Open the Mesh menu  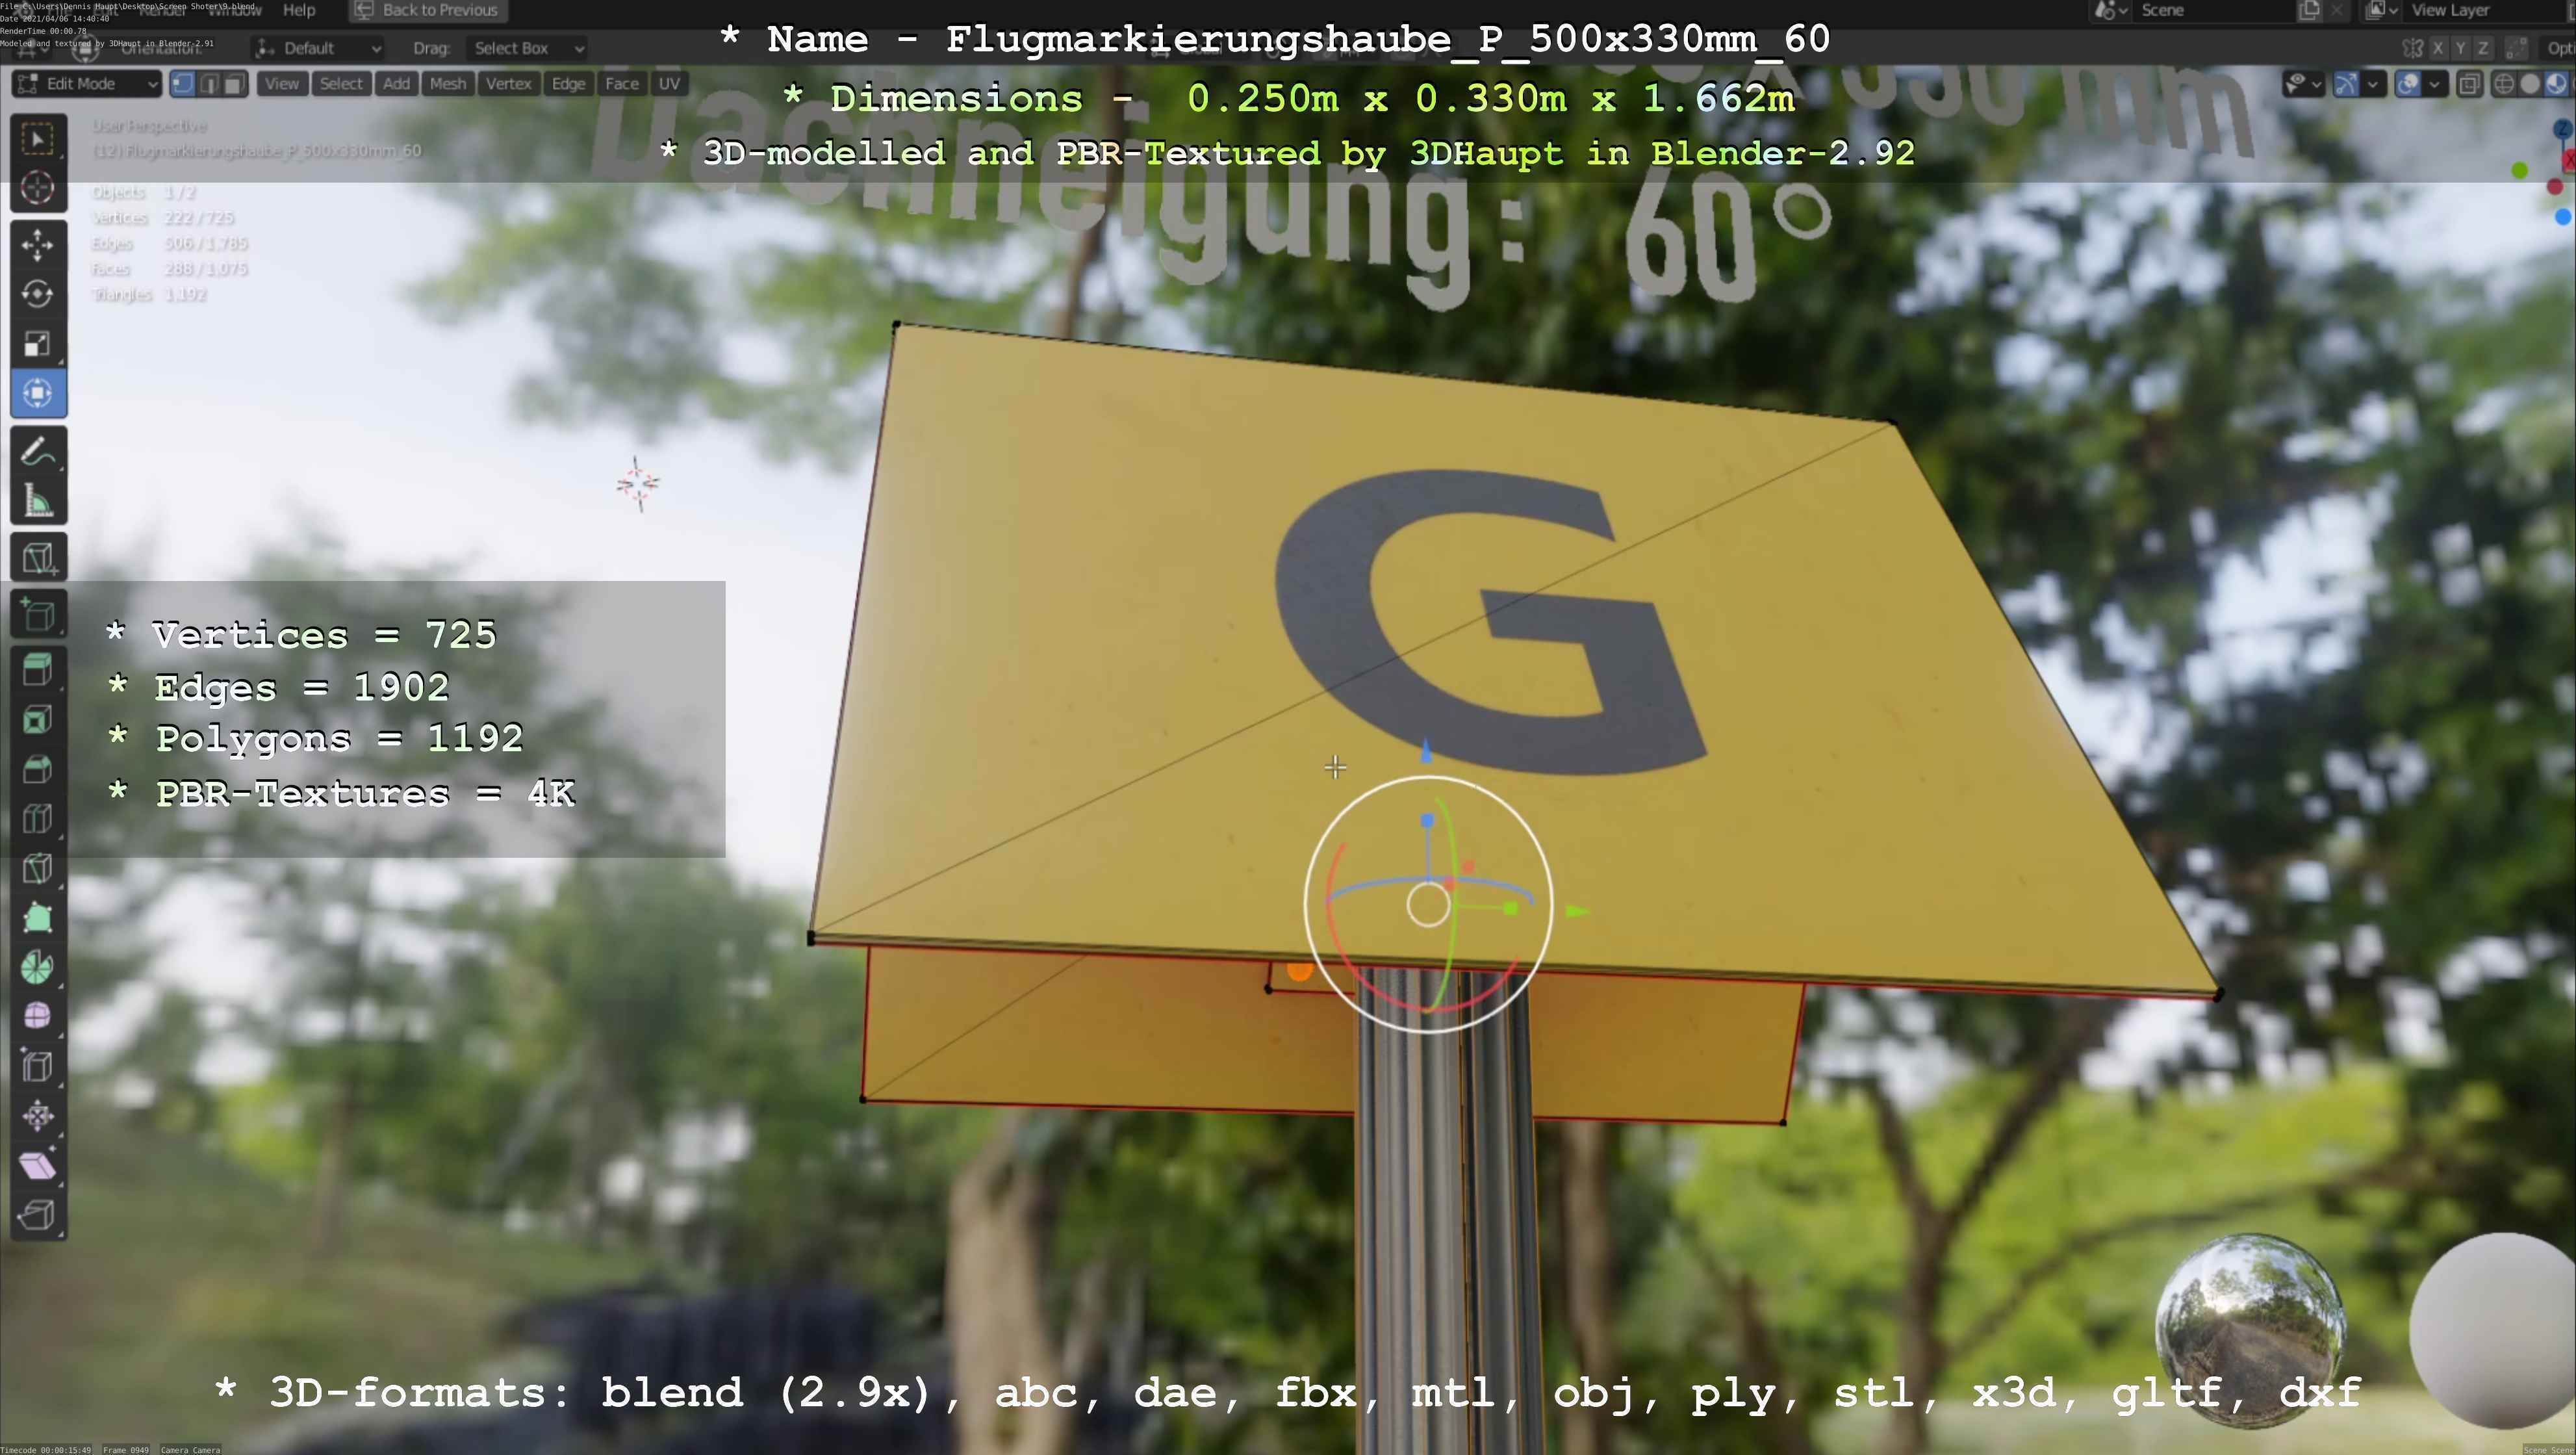pyautogui.click(x=447, y=84)
